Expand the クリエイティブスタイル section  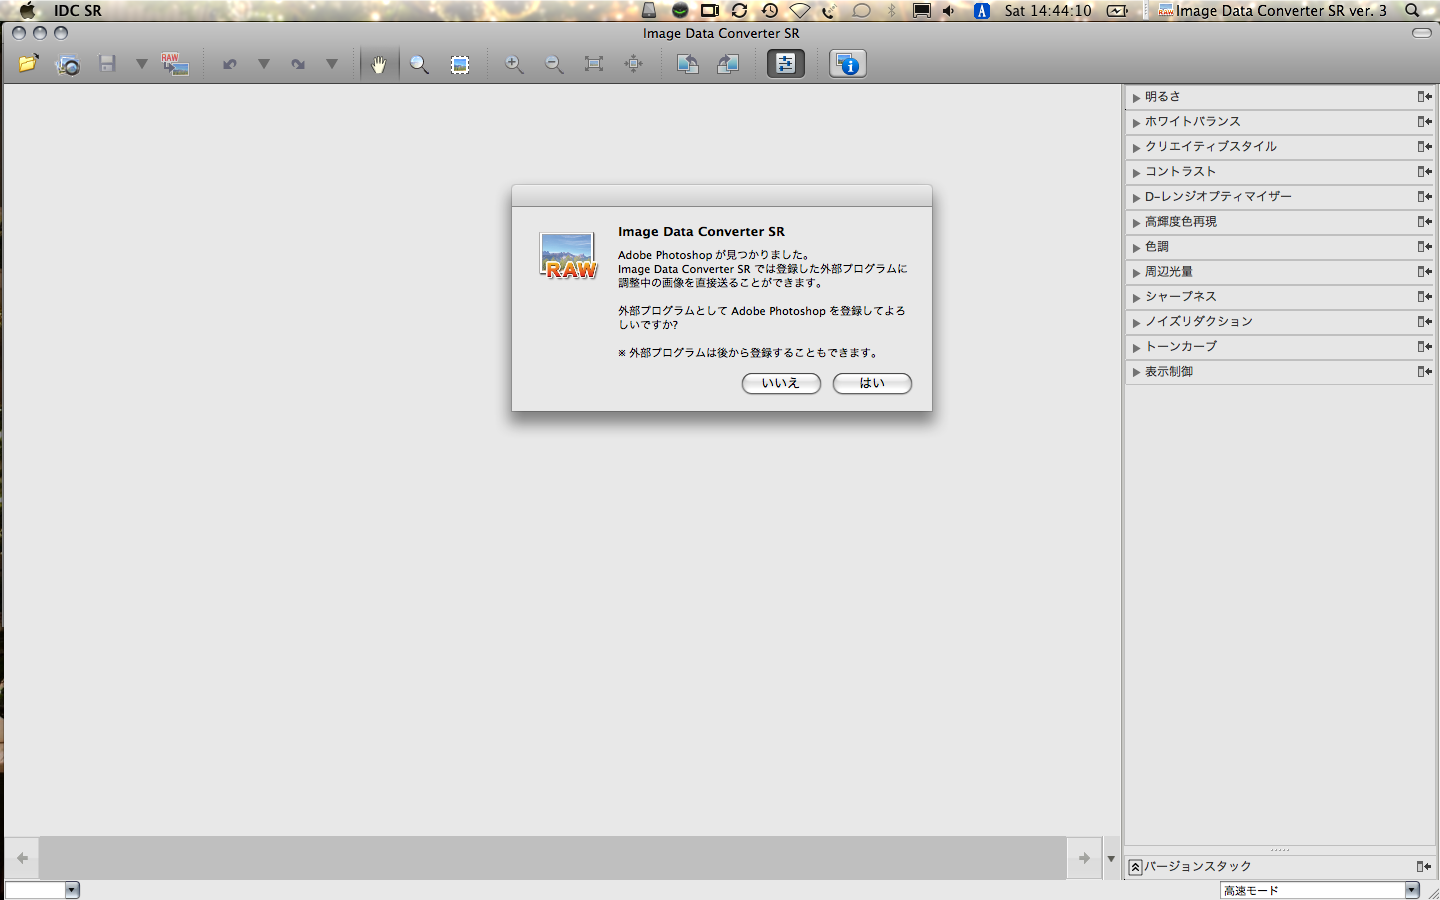tap(1136, 147)
